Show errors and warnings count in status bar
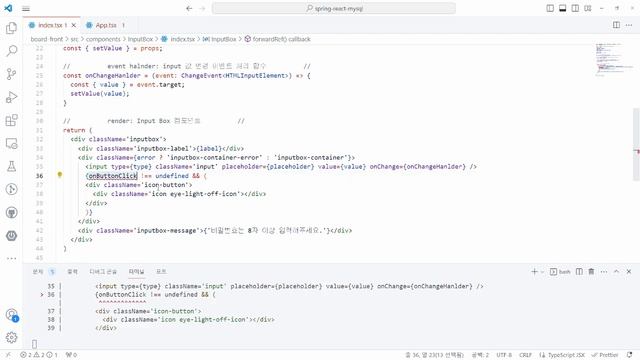 pyautogui.click(x=39, y=355)
